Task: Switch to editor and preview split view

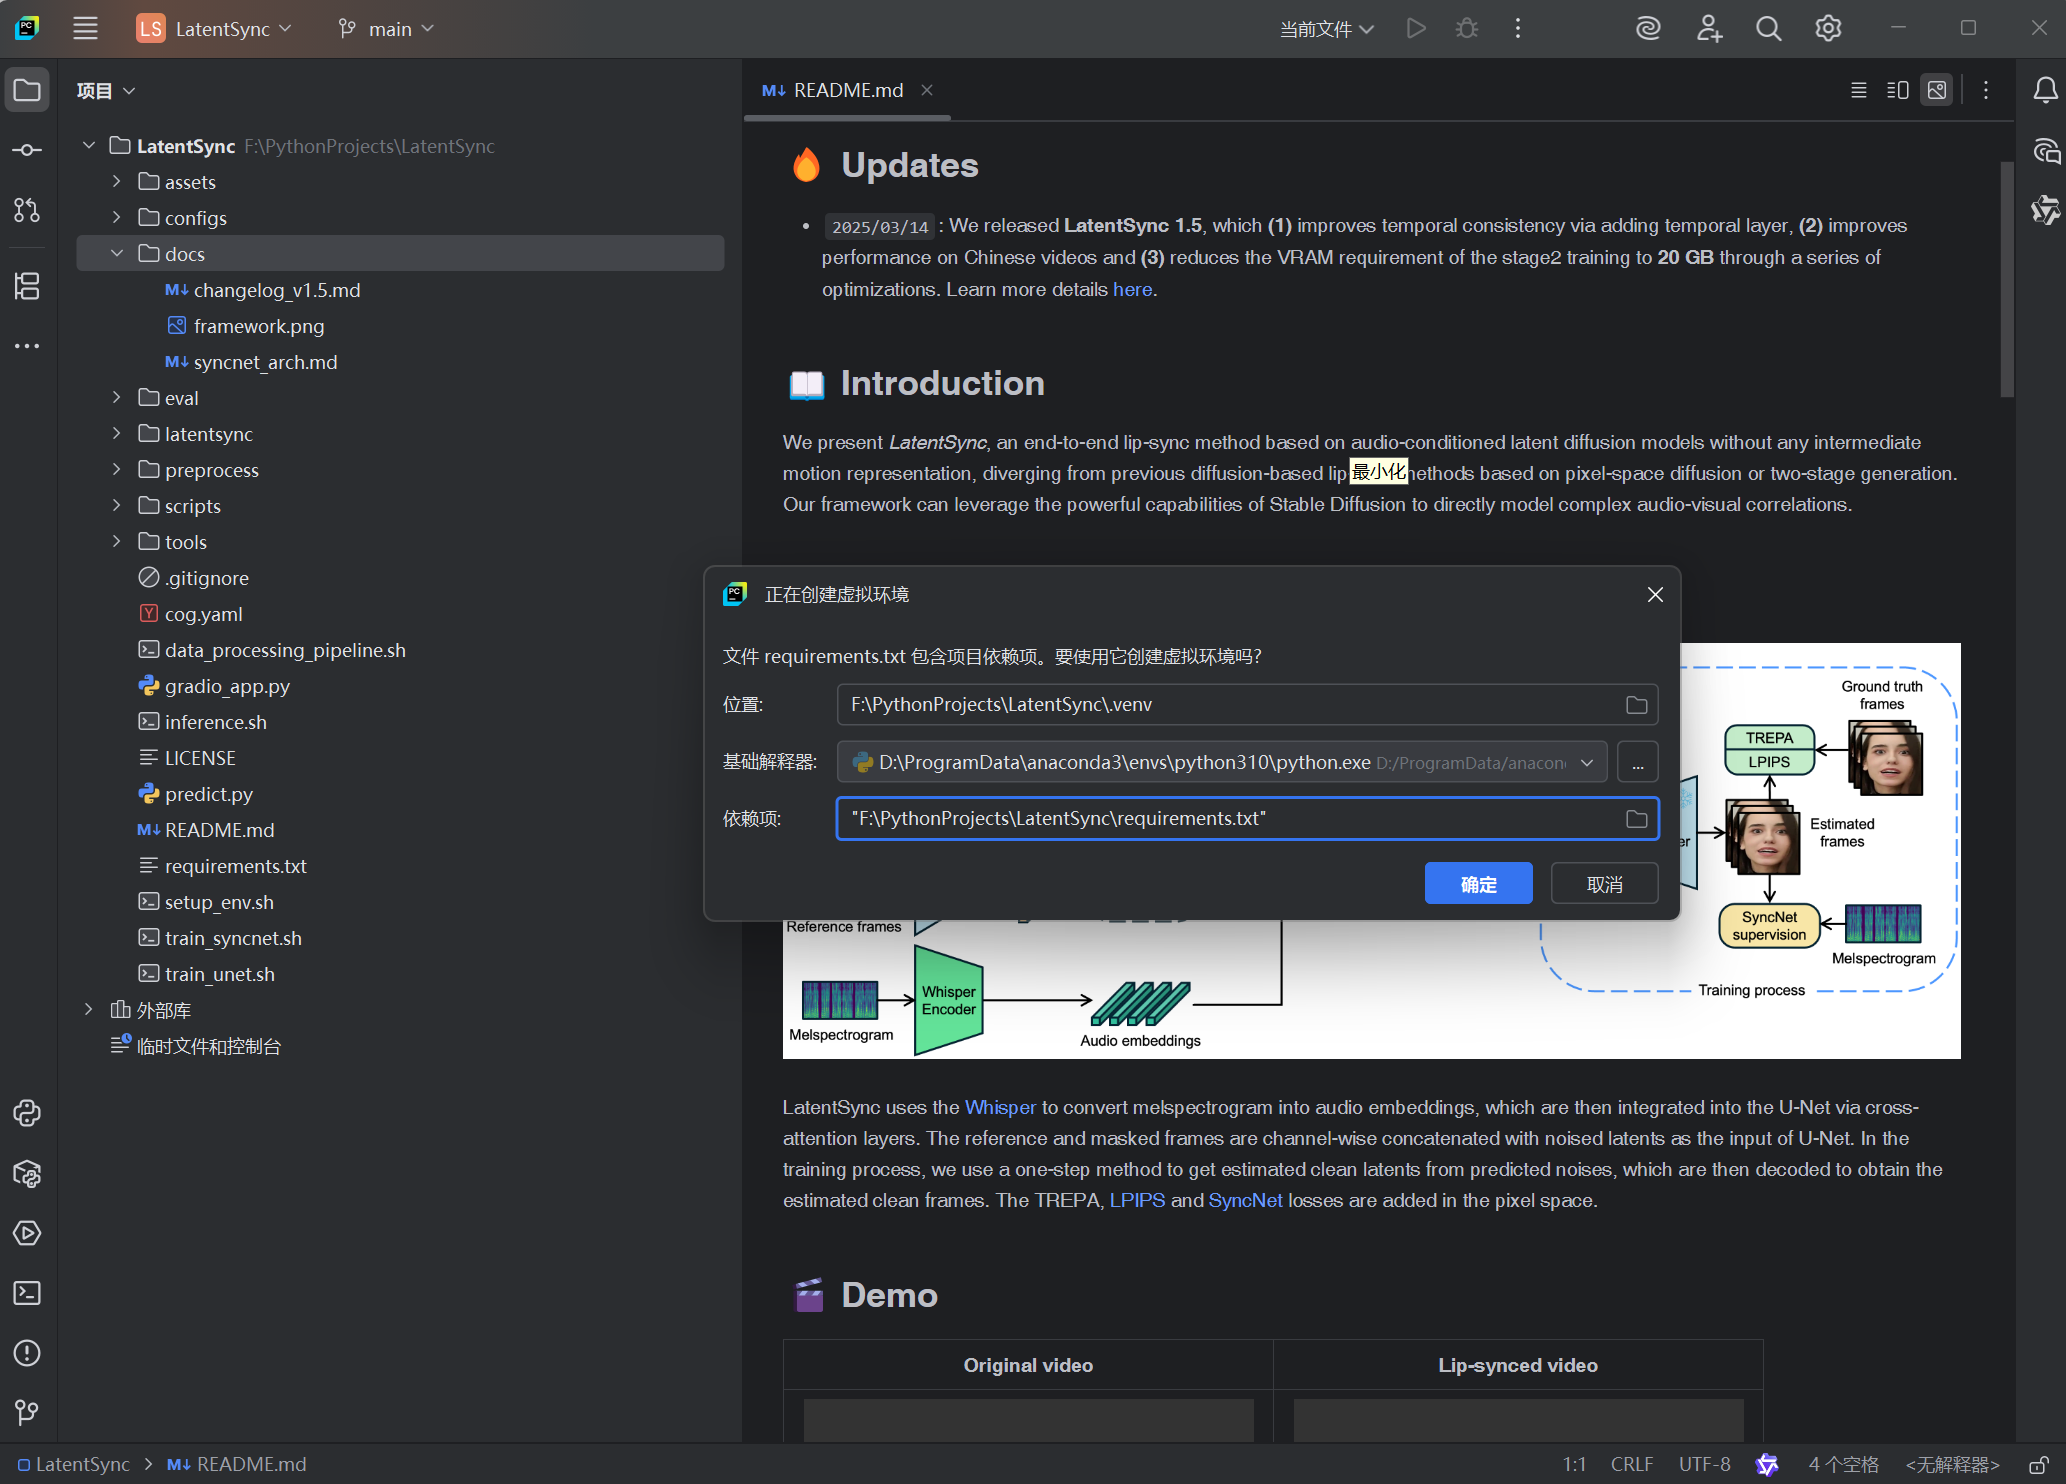Action: [x=1897, y=90]
